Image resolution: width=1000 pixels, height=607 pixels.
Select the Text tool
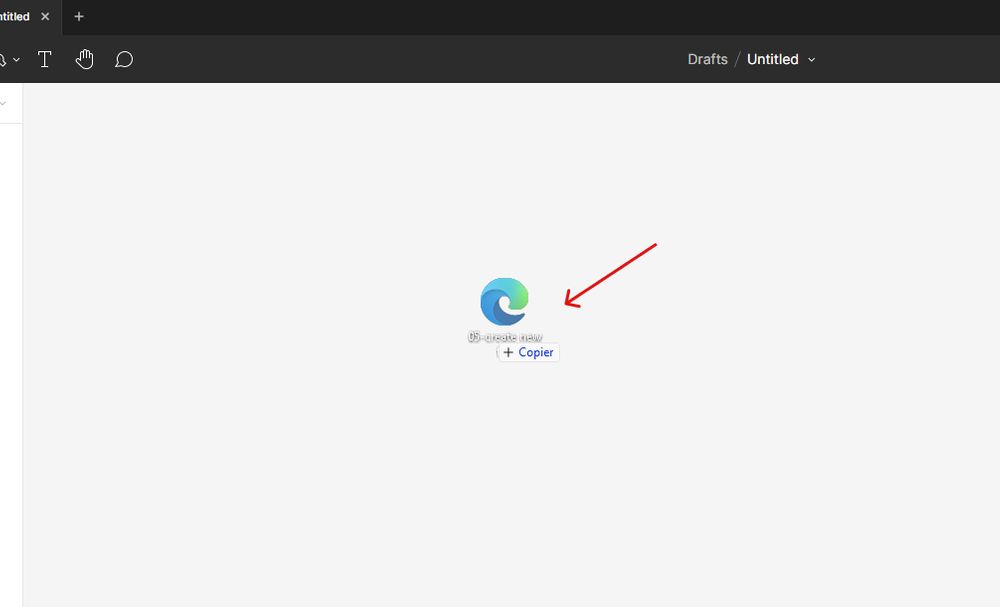[44, 59]
